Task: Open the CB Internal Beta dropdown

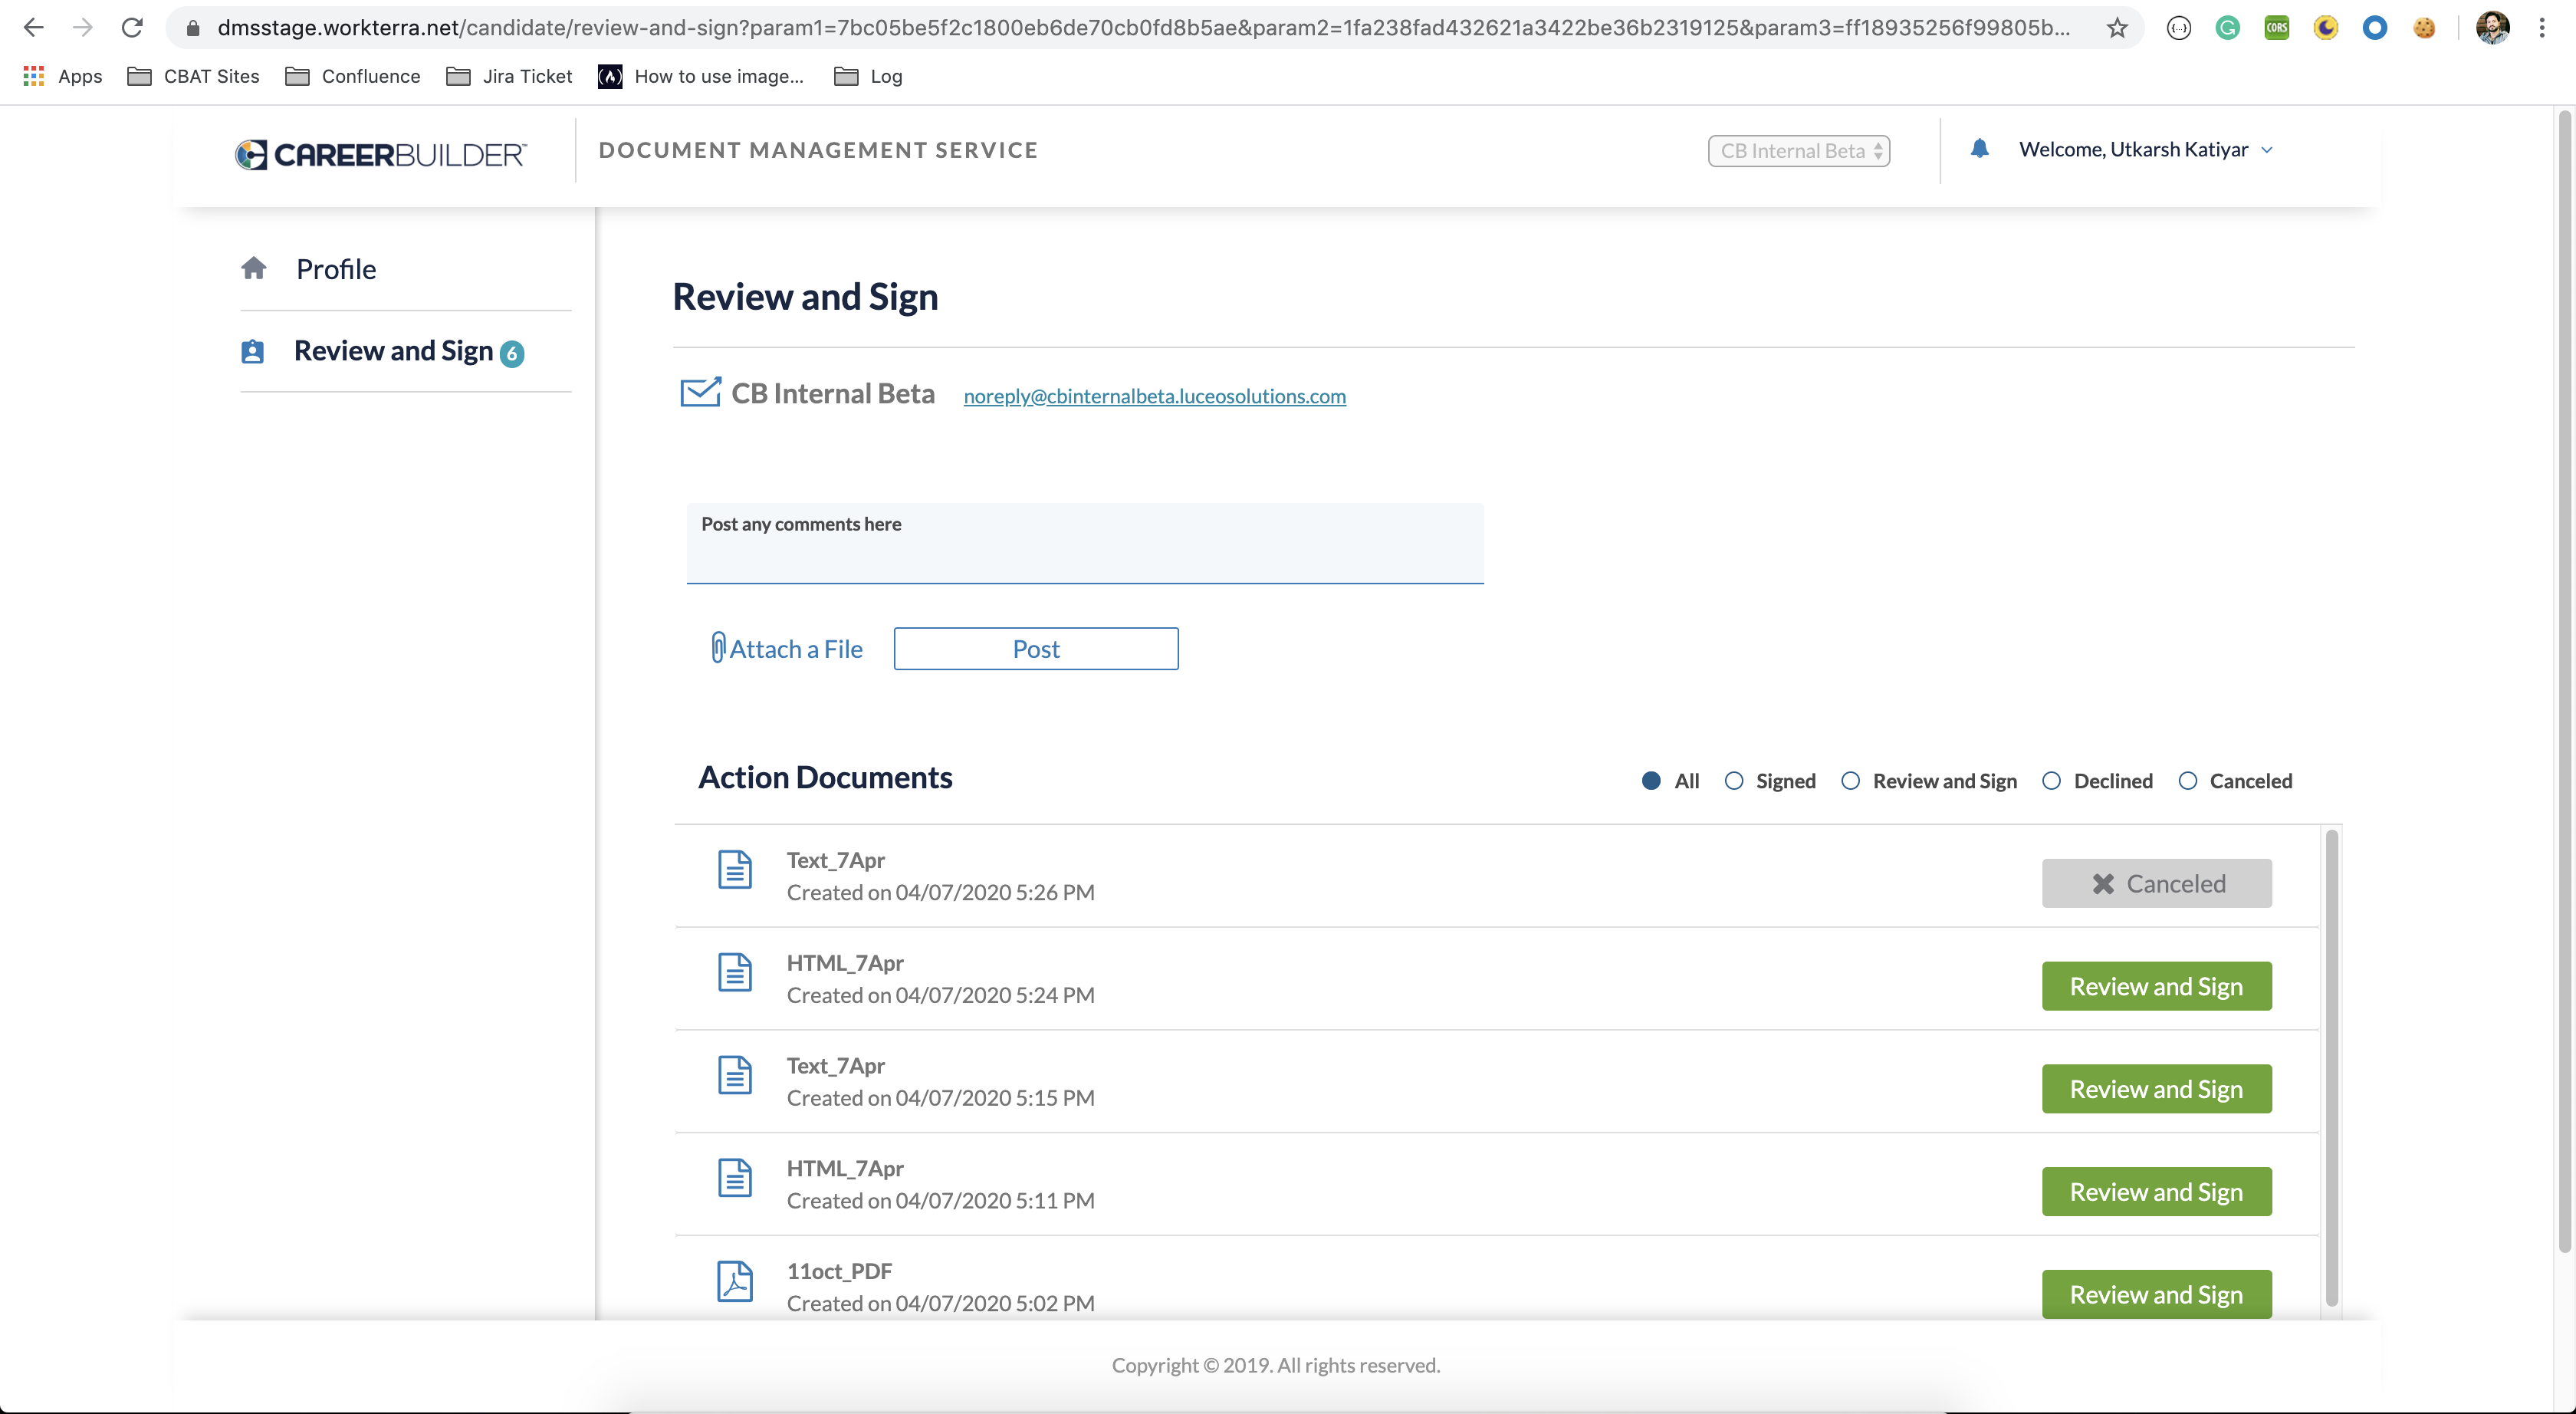Action: [1799, 151]
